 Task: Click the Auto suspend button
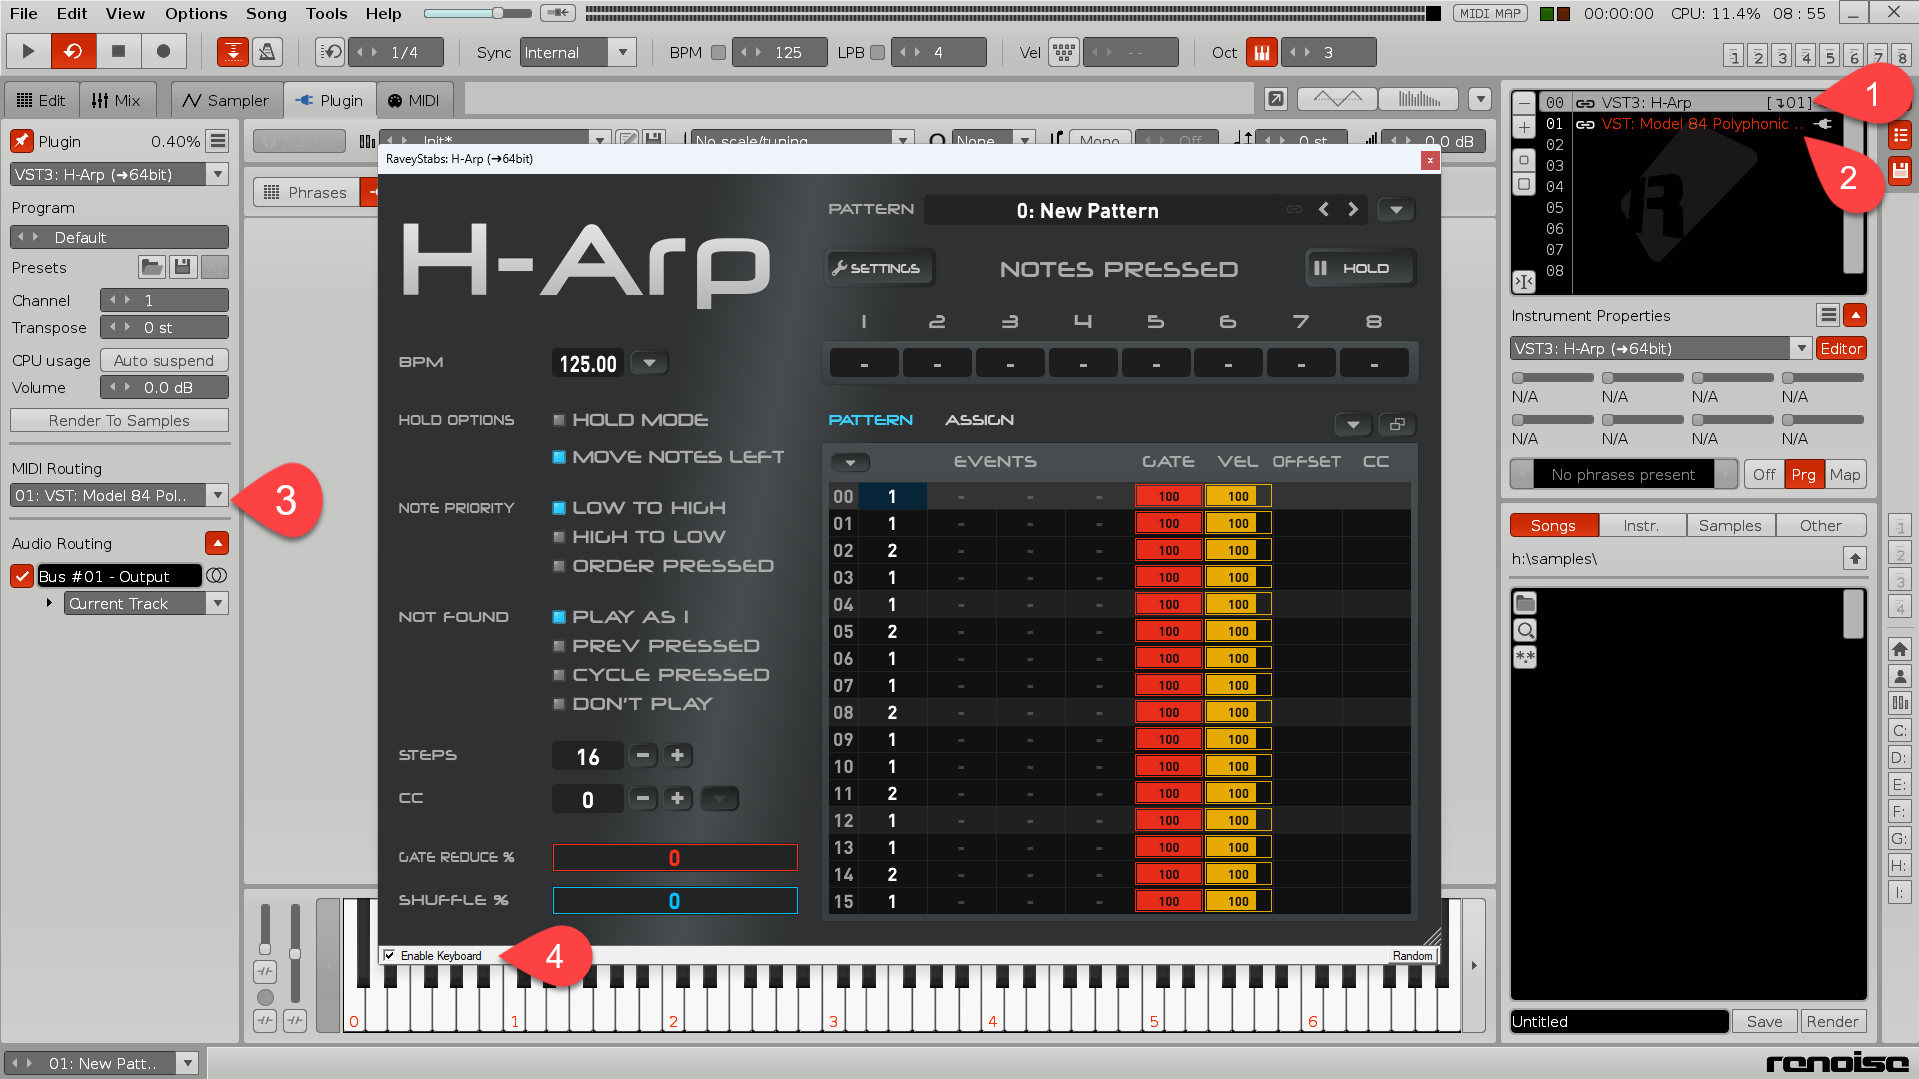(x=164, y=360)
